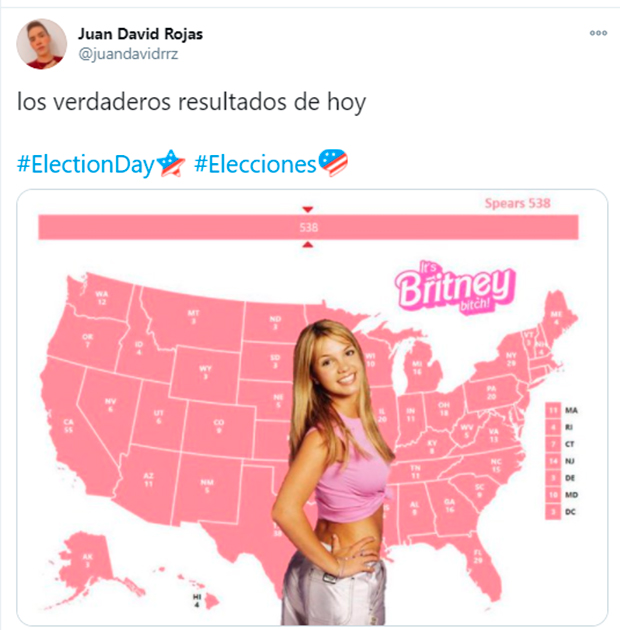This screenshot has width=620, height=630.
Task: Select Montana MT on the map
Action: point(193,317)
